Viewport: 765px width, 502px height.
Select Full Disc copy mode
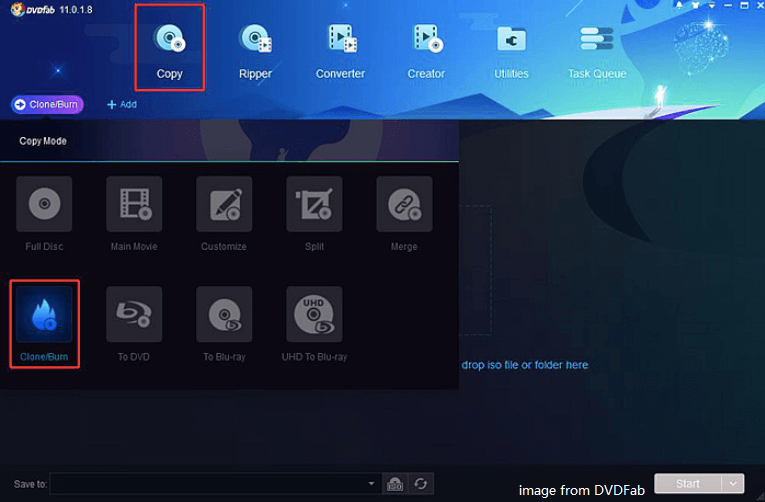44,214
